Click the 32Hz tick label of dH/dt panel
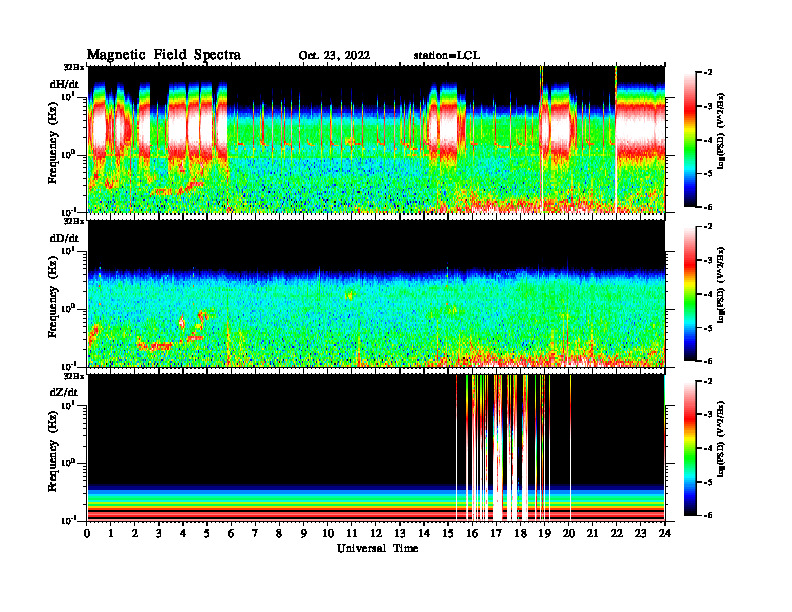Screen dimensions: 792x612 tap(74, 67)
